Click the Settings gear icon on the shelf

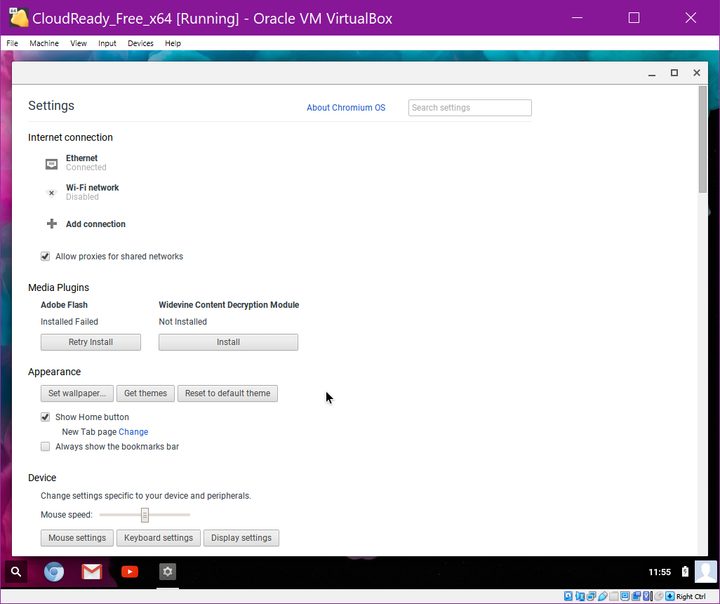tap(168, 572)
